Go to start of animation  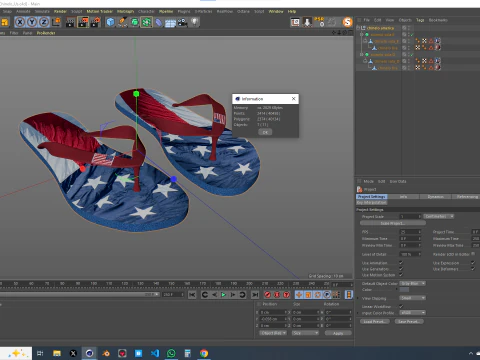[x=192, y=295]
